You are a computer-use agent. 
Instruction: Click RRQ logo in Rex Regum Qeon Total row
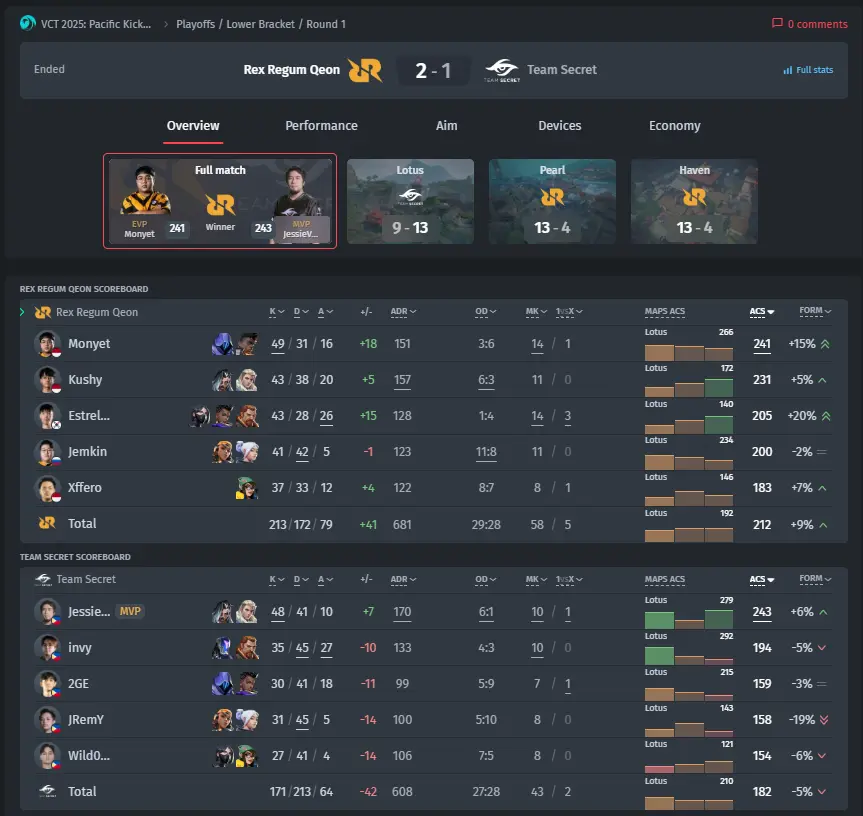[x=47, y=523]
